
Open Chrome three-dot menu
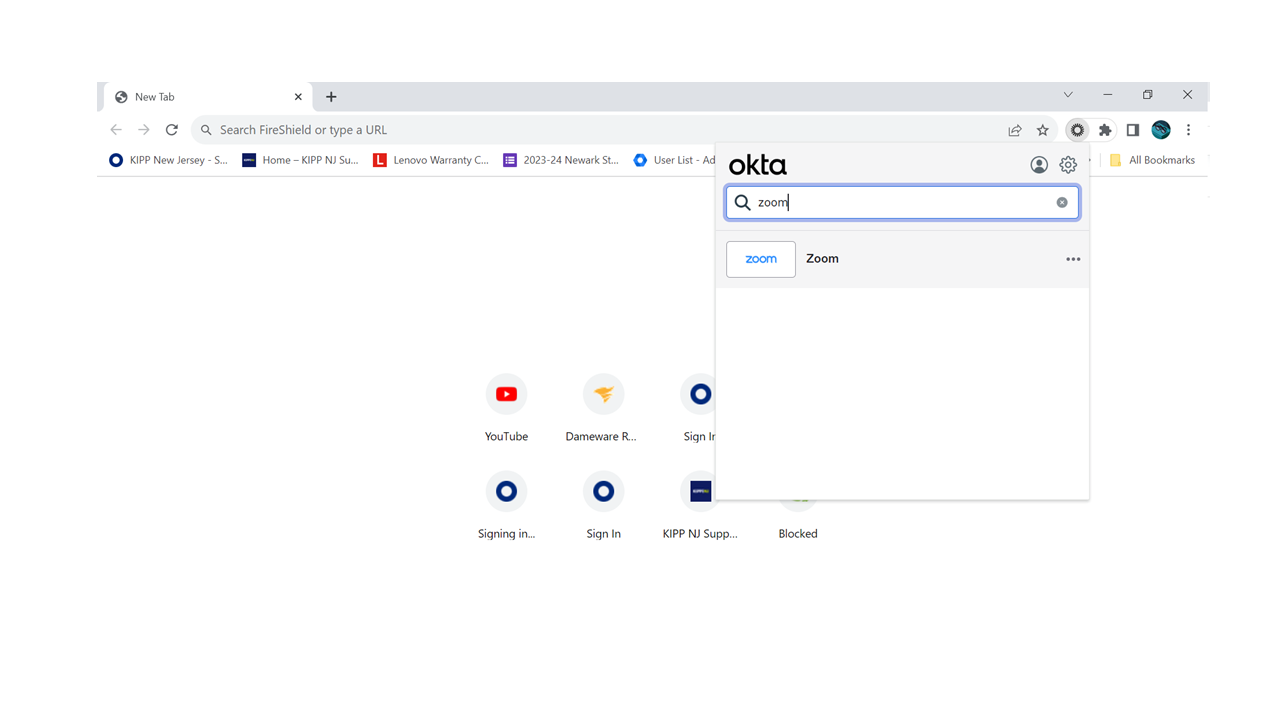coord(1188,130)
